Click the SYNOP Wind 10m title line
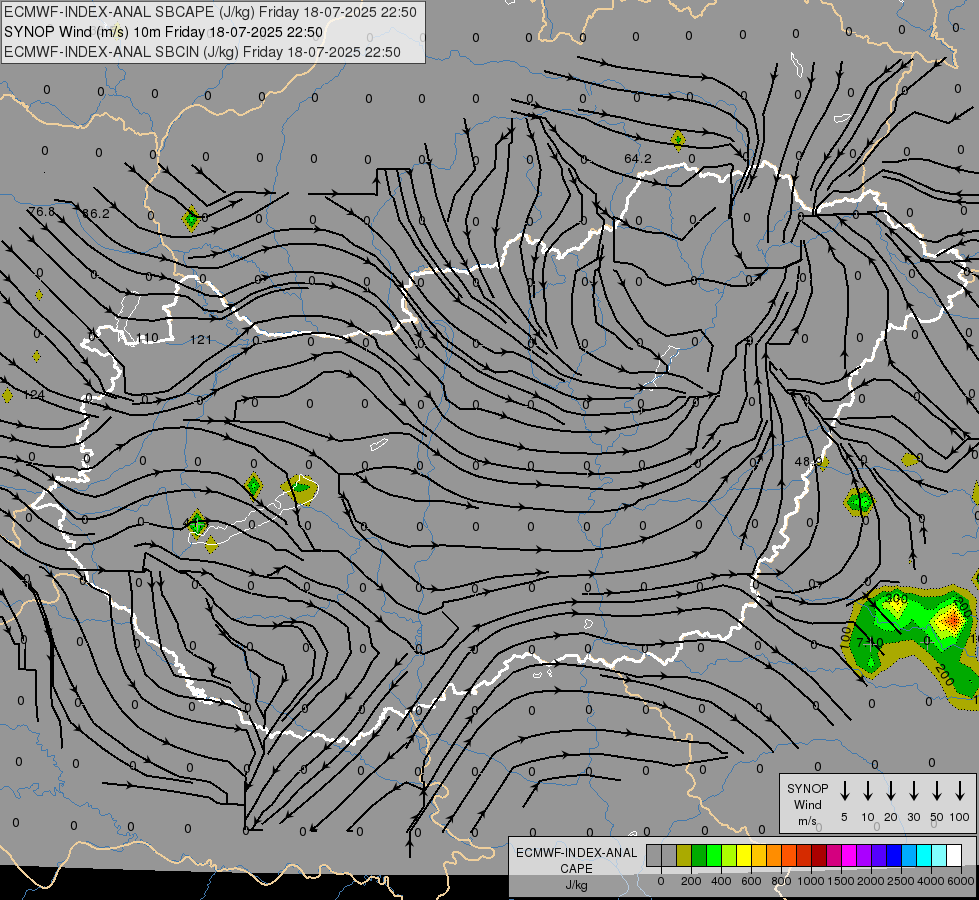The image size is (979, 900). click(163, 32)
